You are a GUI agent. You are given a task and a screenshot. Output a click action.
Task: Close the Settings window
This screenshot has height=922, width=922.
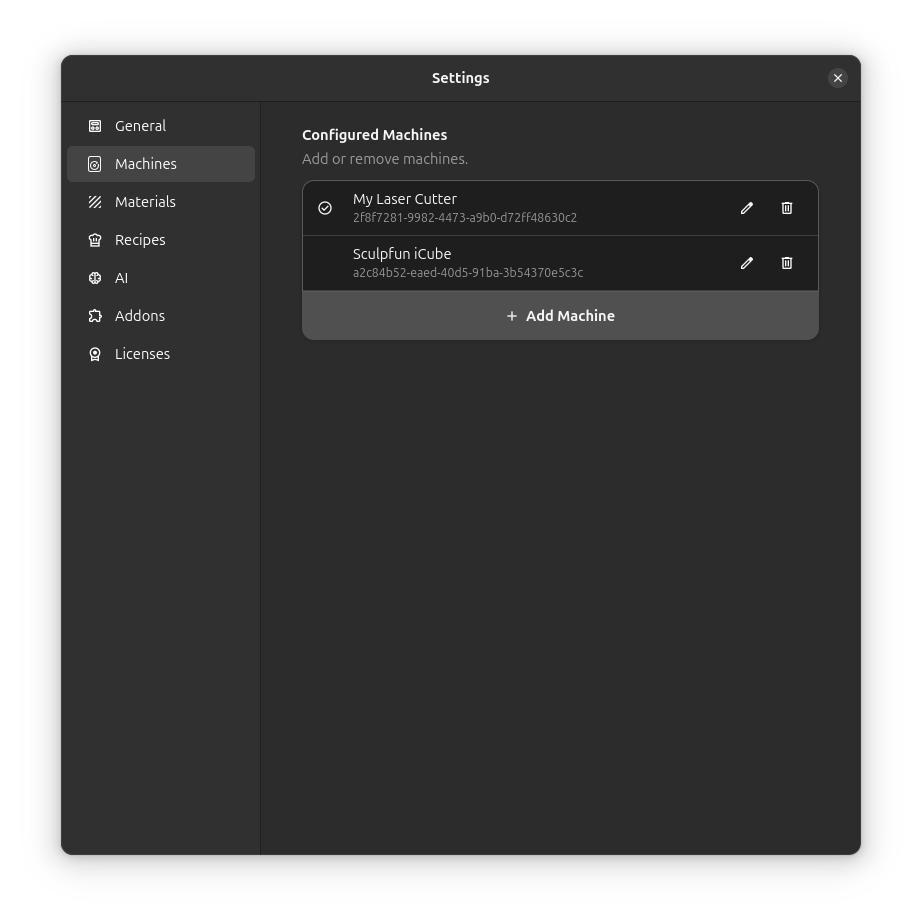838,78
